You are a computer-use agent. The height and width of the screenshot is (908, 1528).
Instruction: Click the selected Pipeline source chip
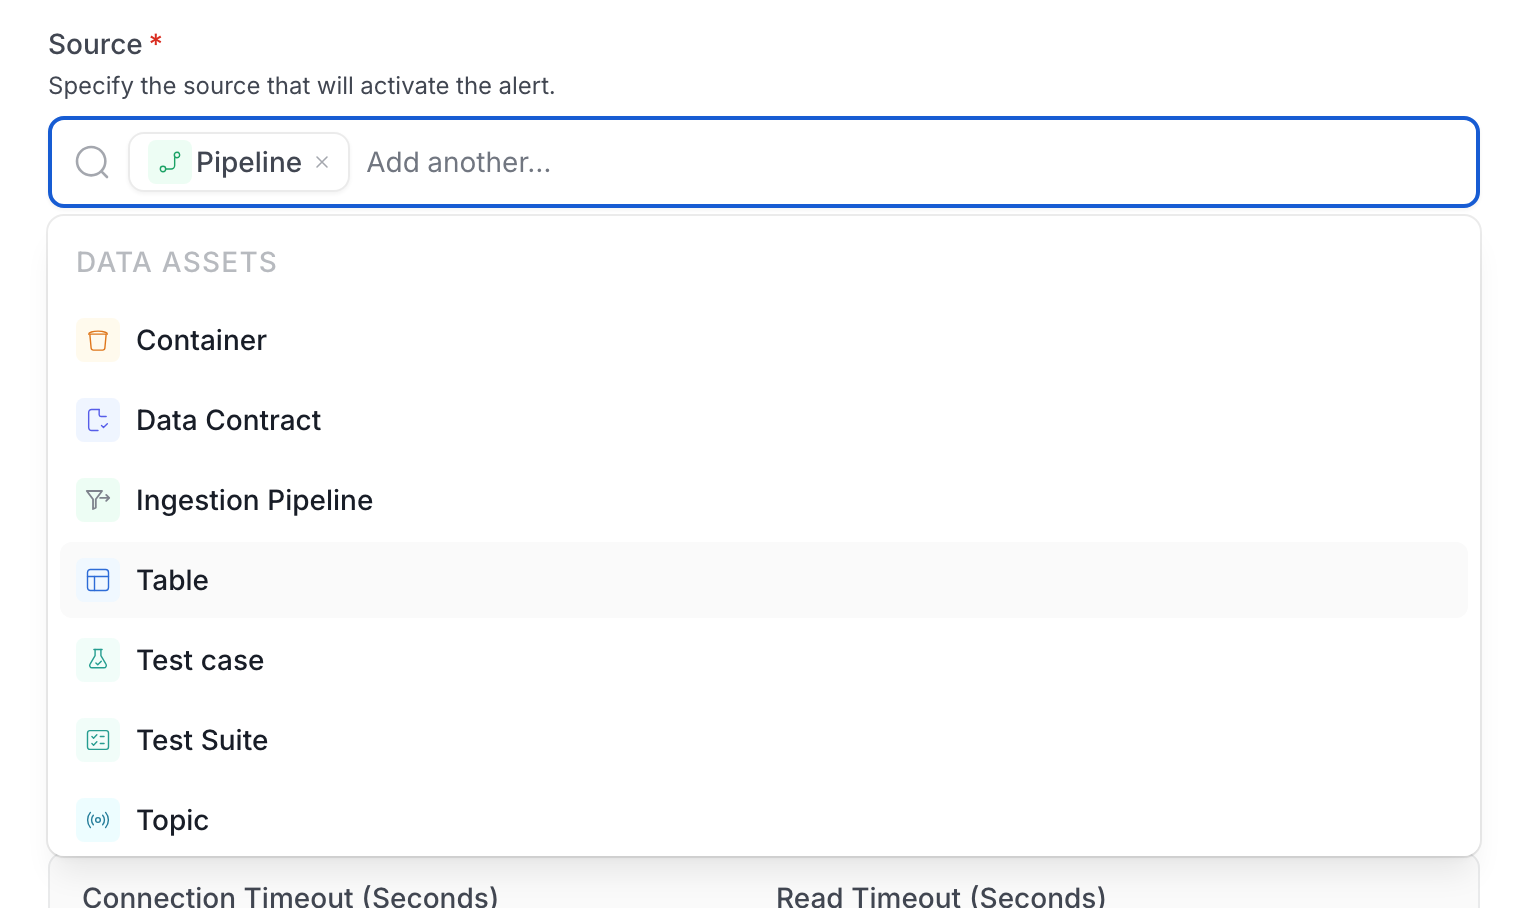239,162
